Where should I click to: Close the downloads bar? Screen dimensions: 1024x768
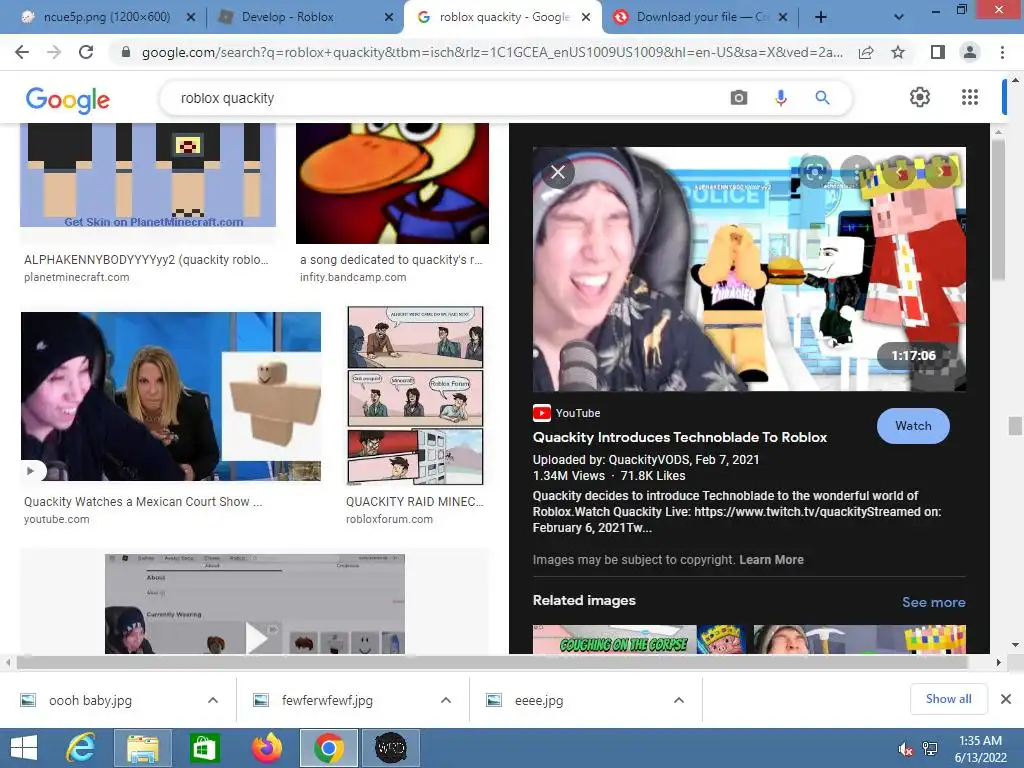coord(1006,699)
